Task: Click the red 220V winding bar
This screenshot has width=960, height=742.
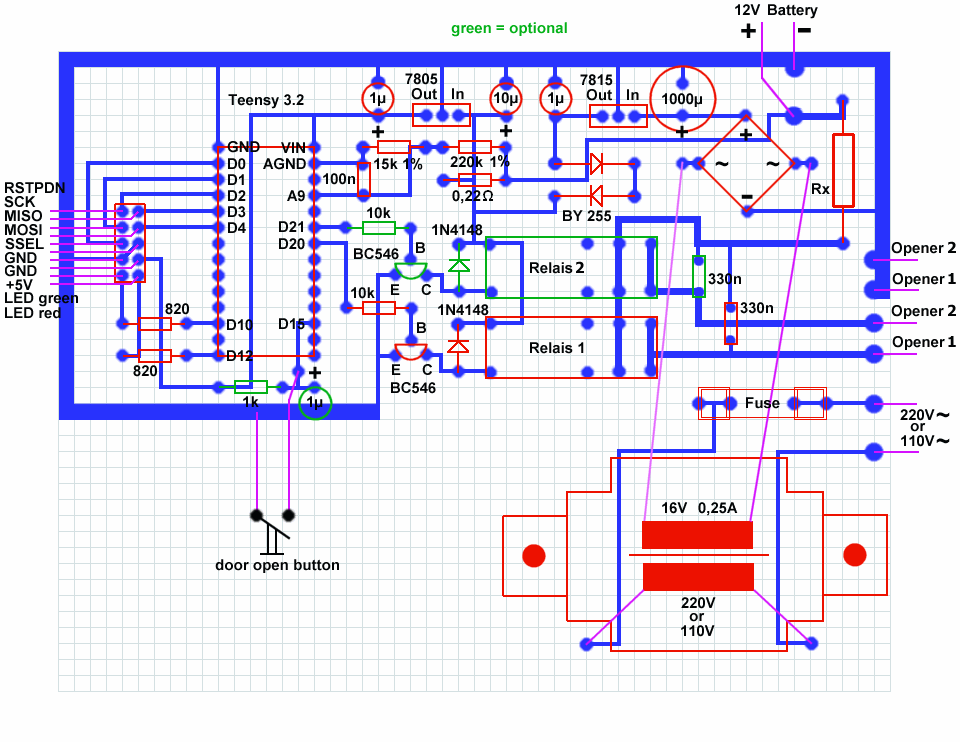Action: click(x=698, y=577)
